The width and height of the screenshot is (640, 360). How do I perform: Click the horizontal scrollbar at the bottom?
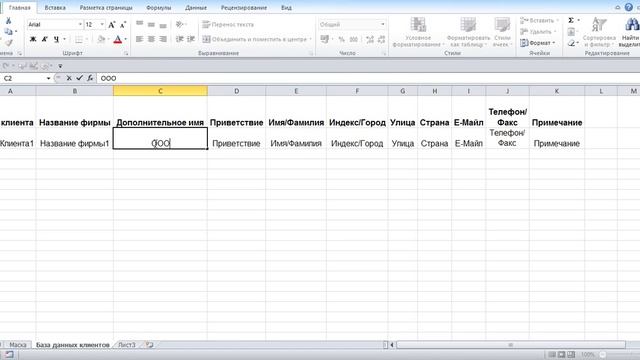click(x=511, y=345)
